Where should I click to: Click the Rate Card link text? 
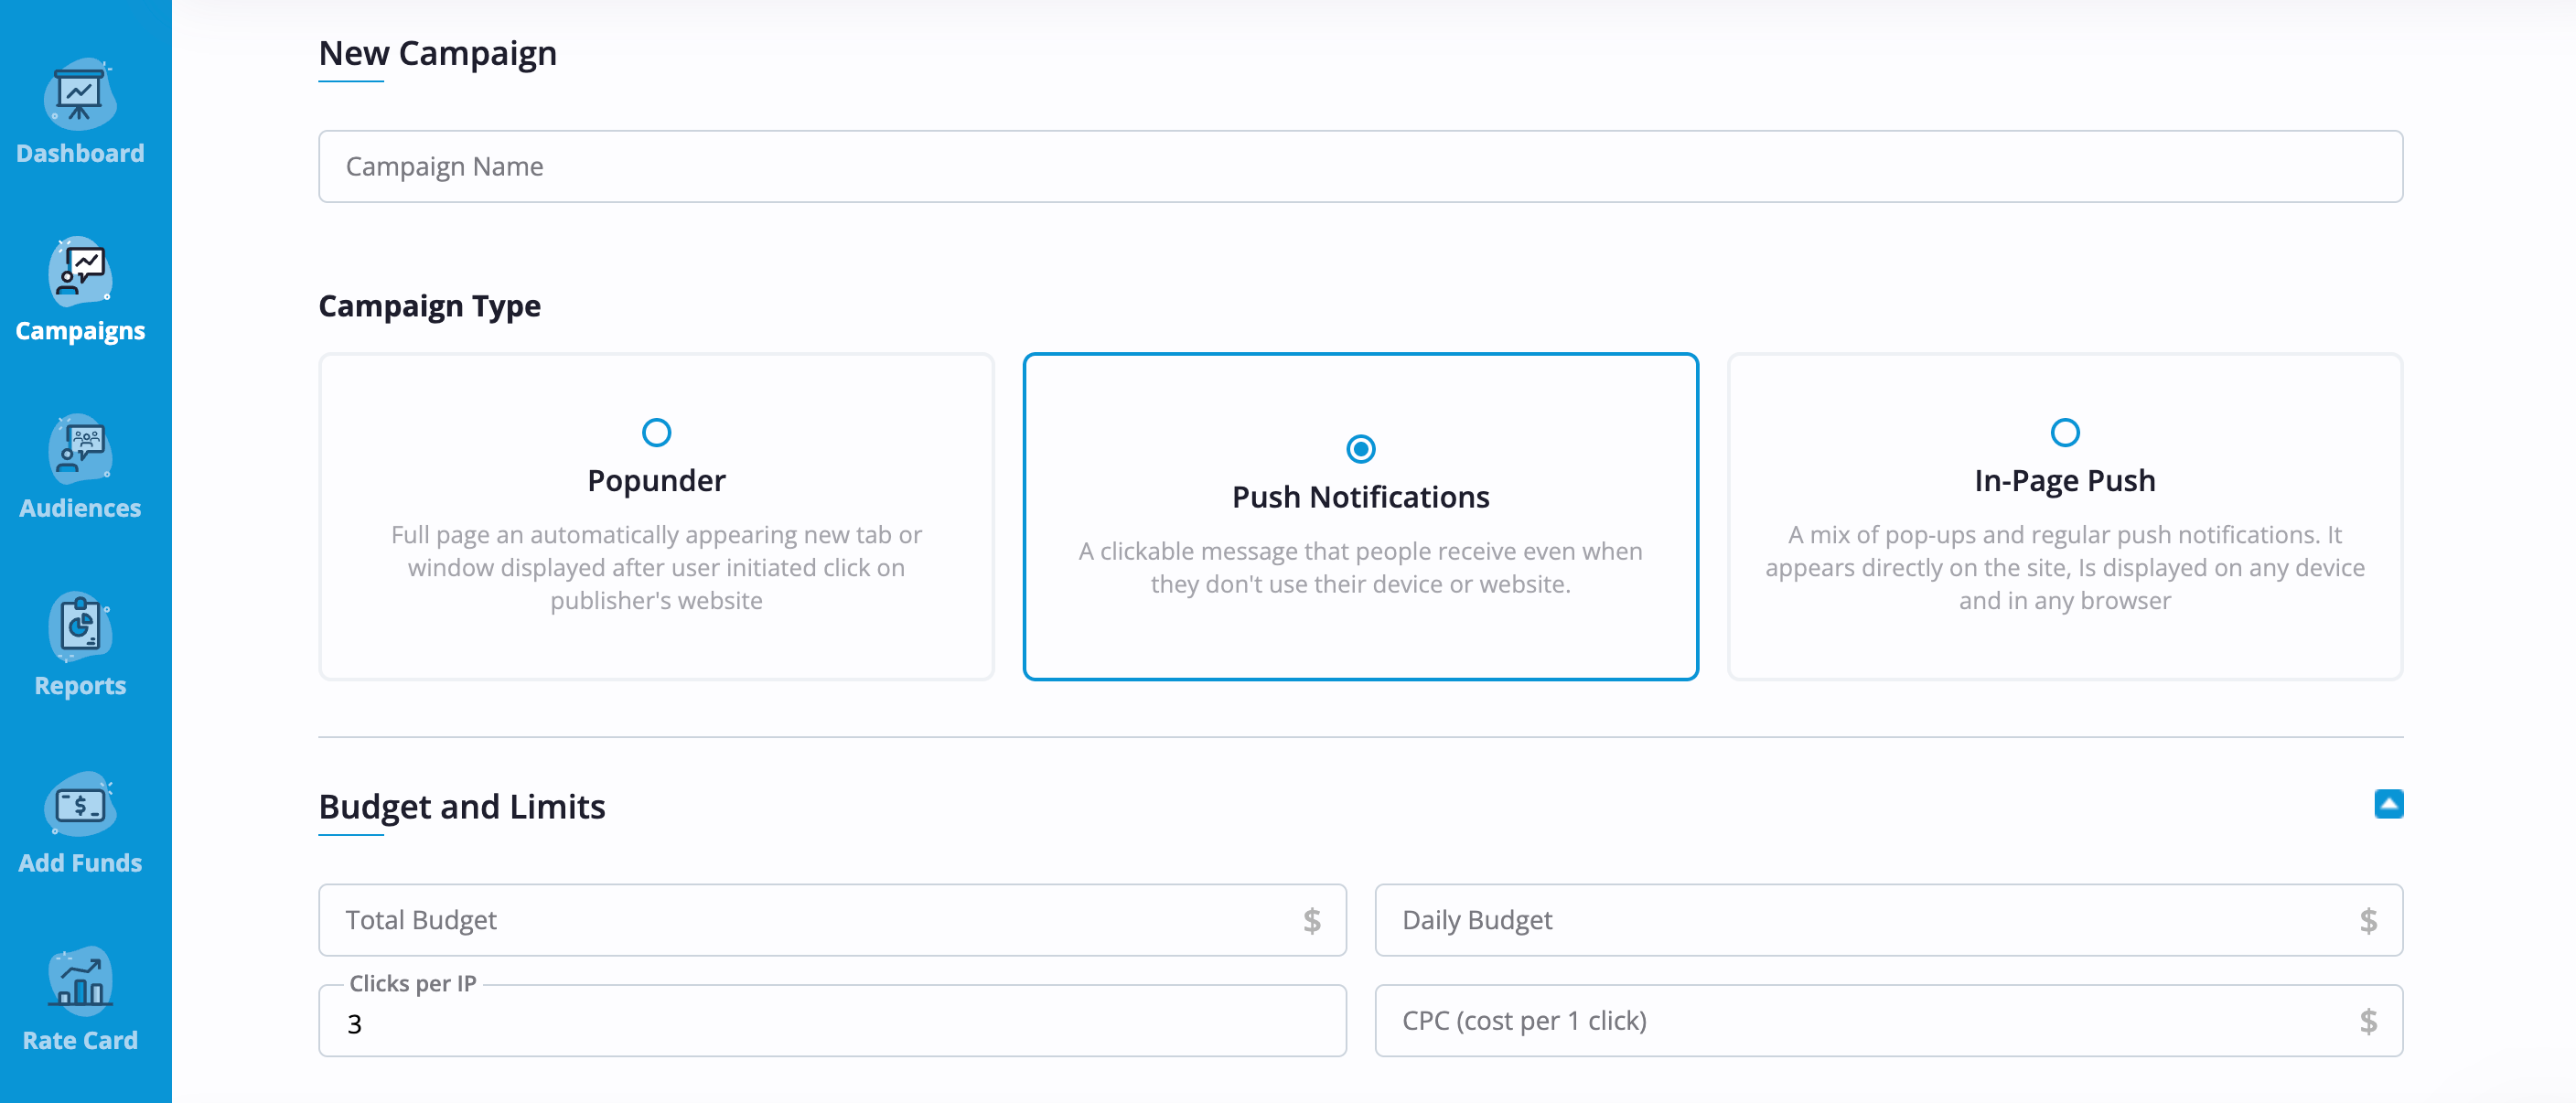coord(80,1040)
